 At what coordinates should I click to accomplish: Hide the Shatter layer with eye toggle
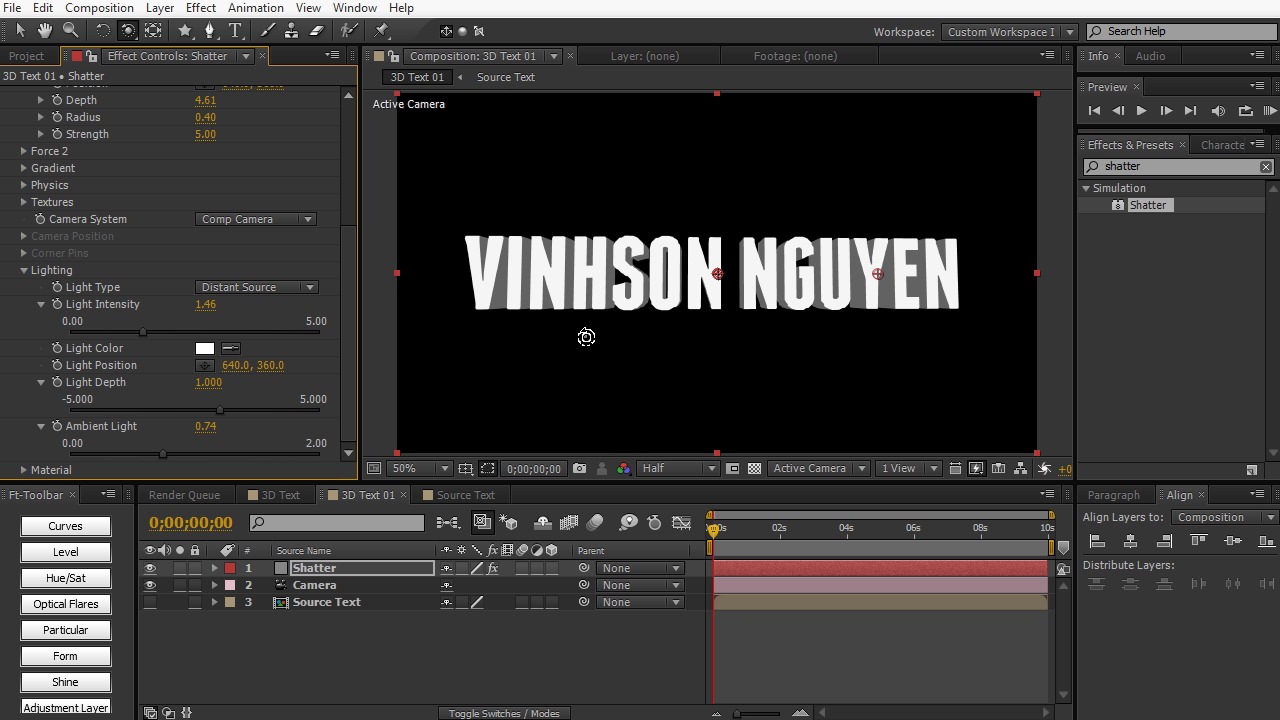[150, 568]
